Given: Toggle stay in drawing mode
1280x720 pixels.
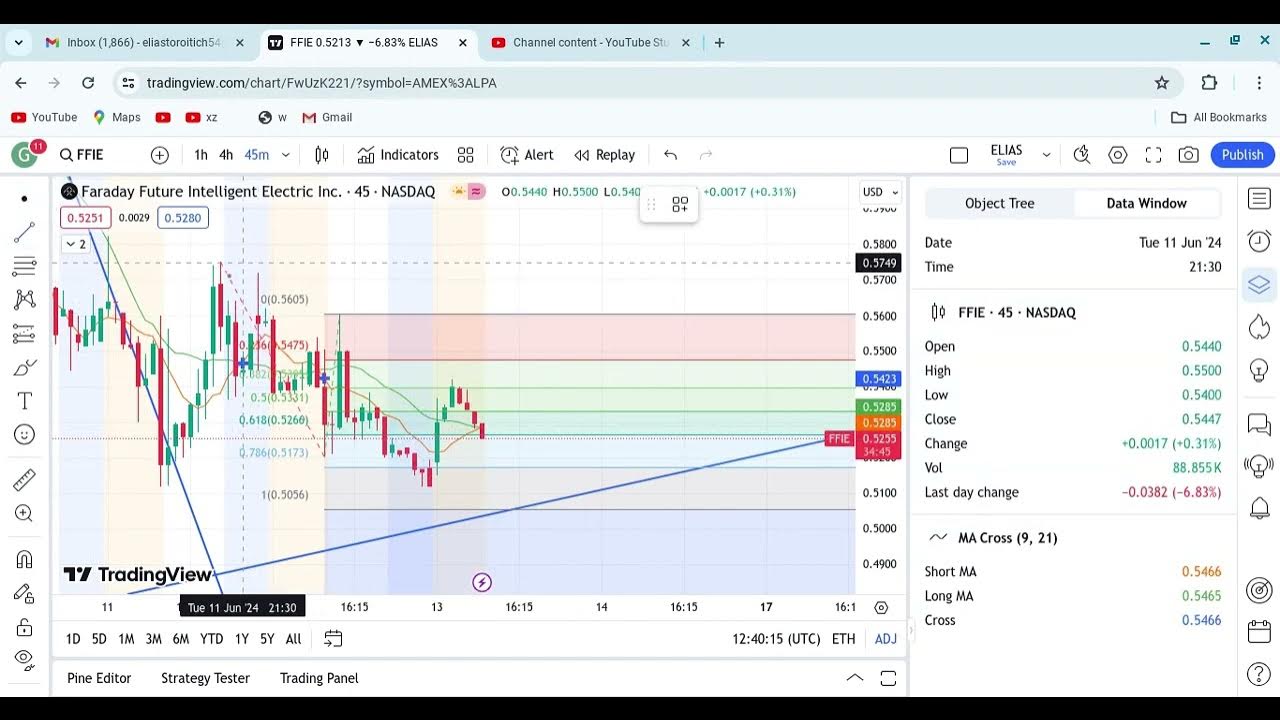Looking at the screenshot, I should 24,593.
